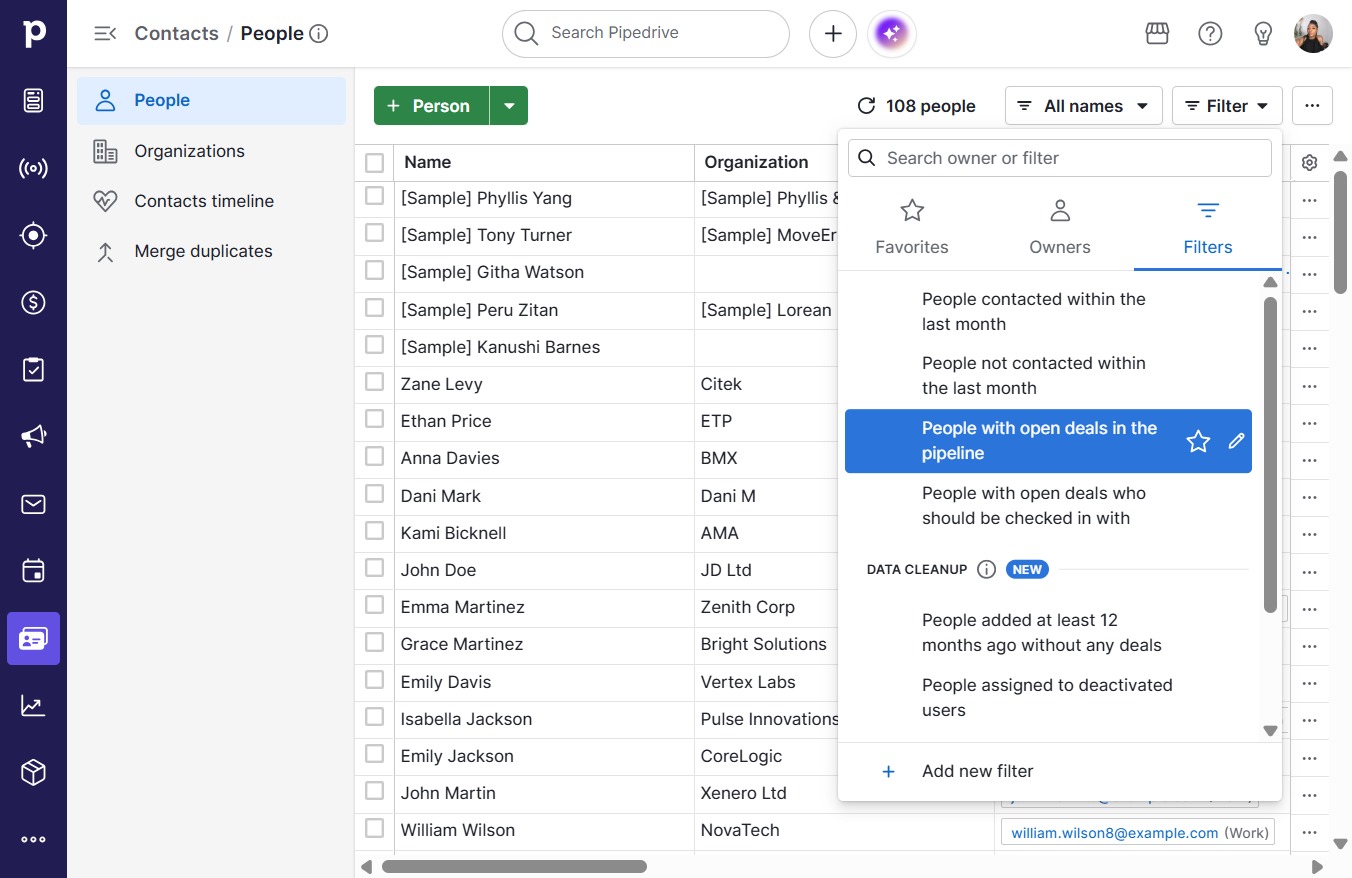Switch to the Owners tab

tap(1060, 227)
